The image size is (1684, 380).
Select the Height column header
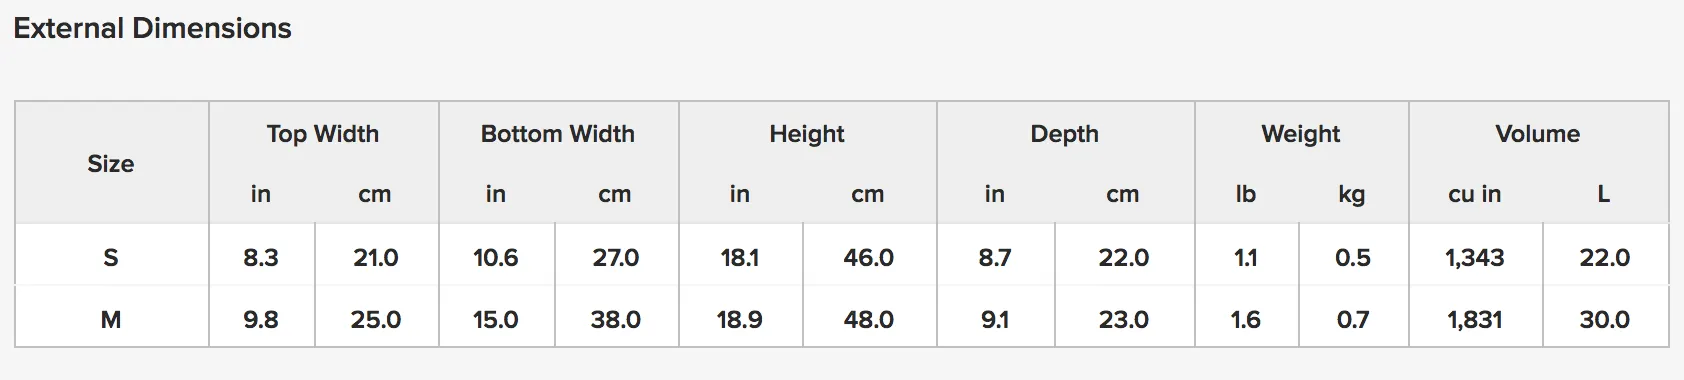(807, 134)
